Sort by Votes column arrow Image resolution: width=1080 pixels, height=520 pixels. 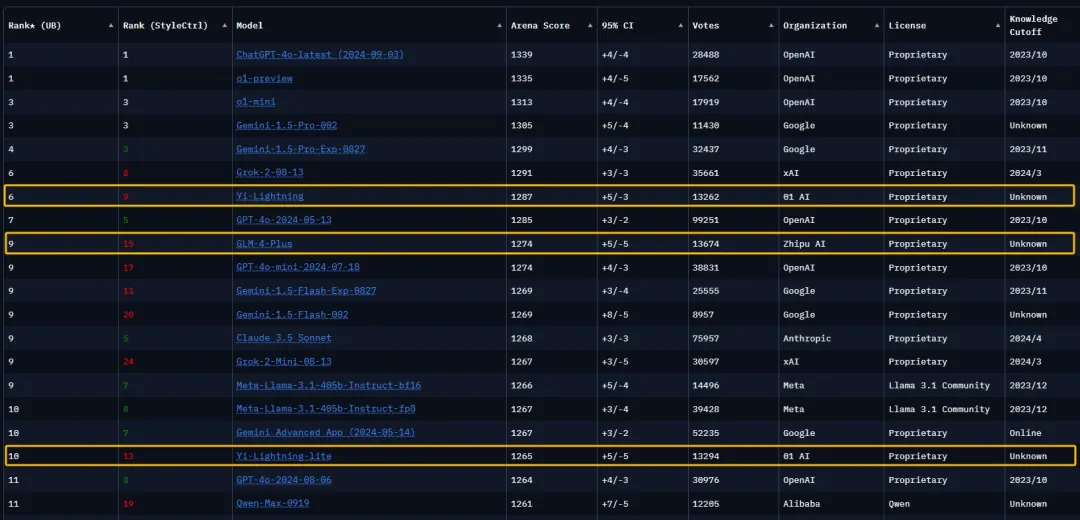click(x=772, y=25)
